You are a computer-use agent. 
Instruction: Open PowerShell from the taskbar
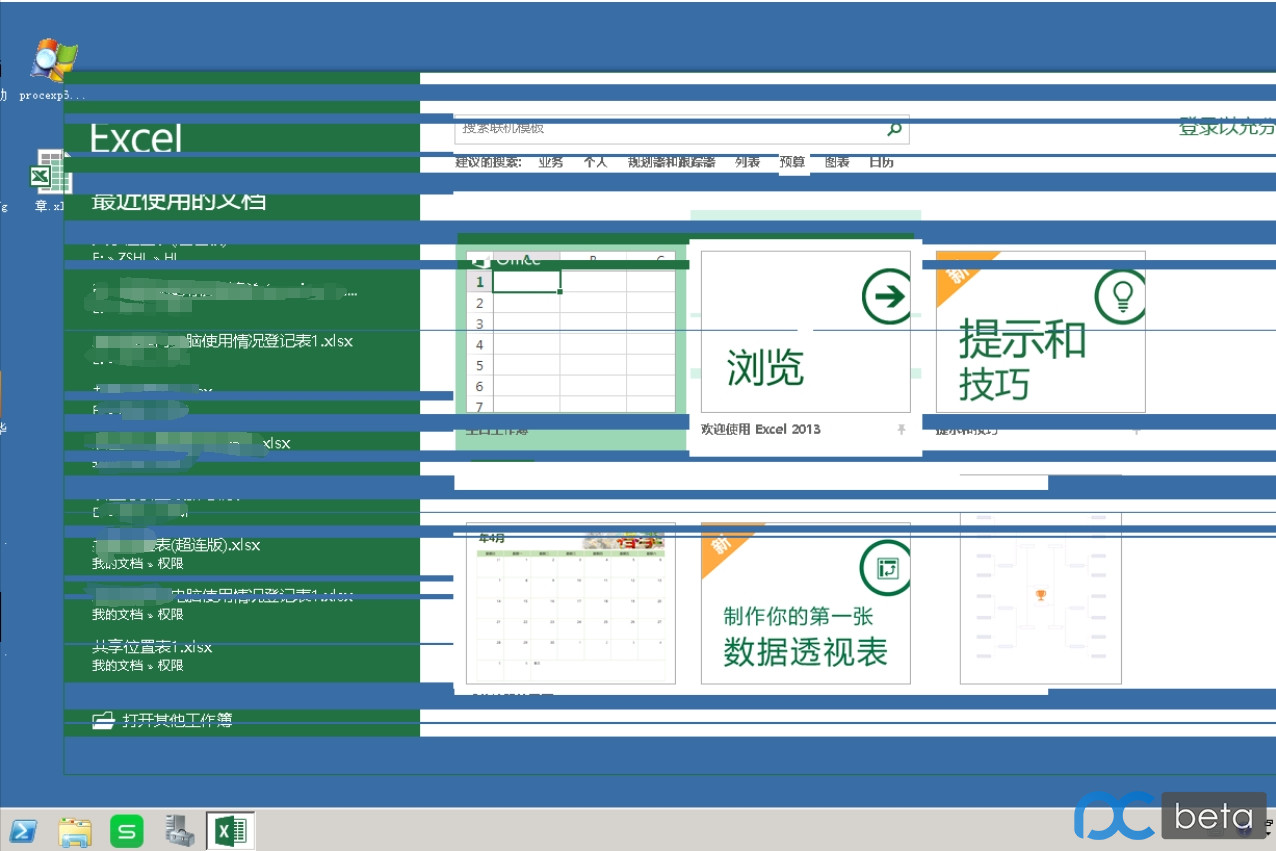(x=24, y=830)
